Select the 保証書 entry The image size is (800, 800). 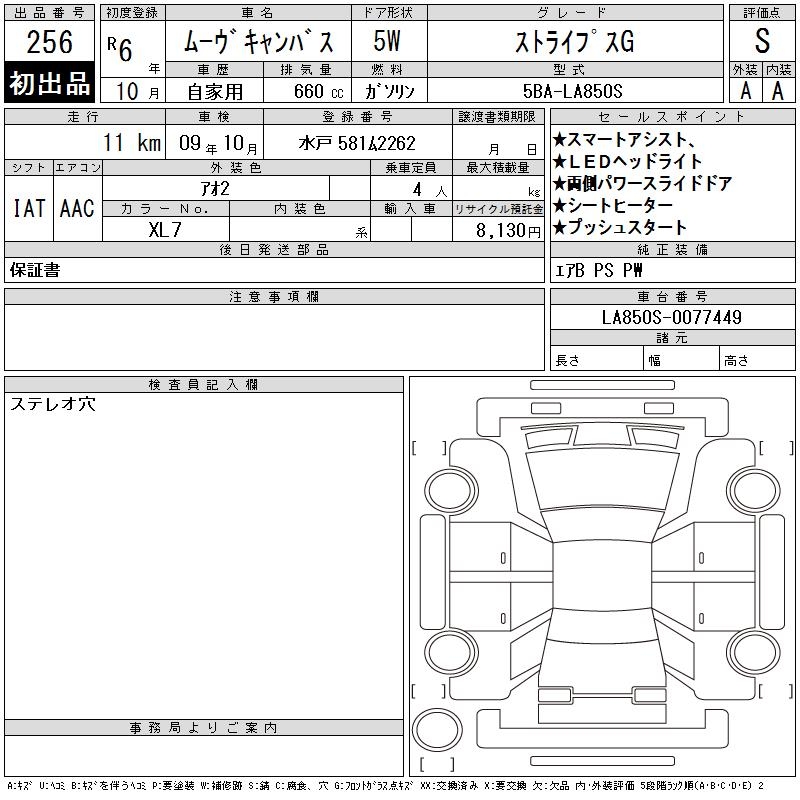tap(35, 270)
